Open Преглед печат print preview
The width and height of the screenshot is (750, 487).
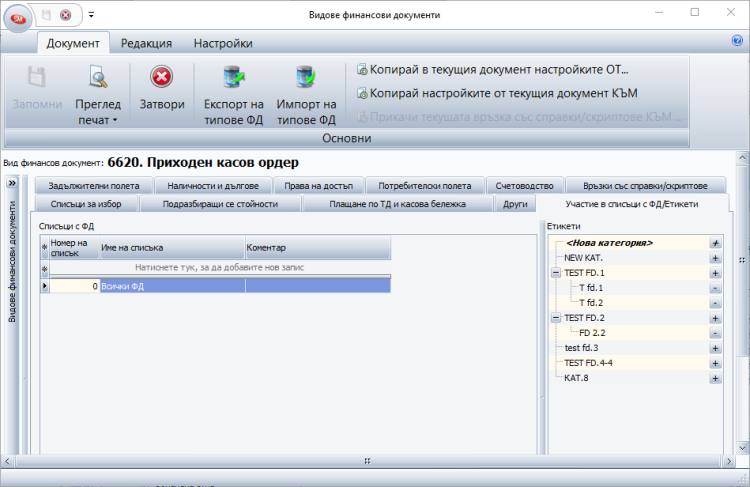point(98,95)
